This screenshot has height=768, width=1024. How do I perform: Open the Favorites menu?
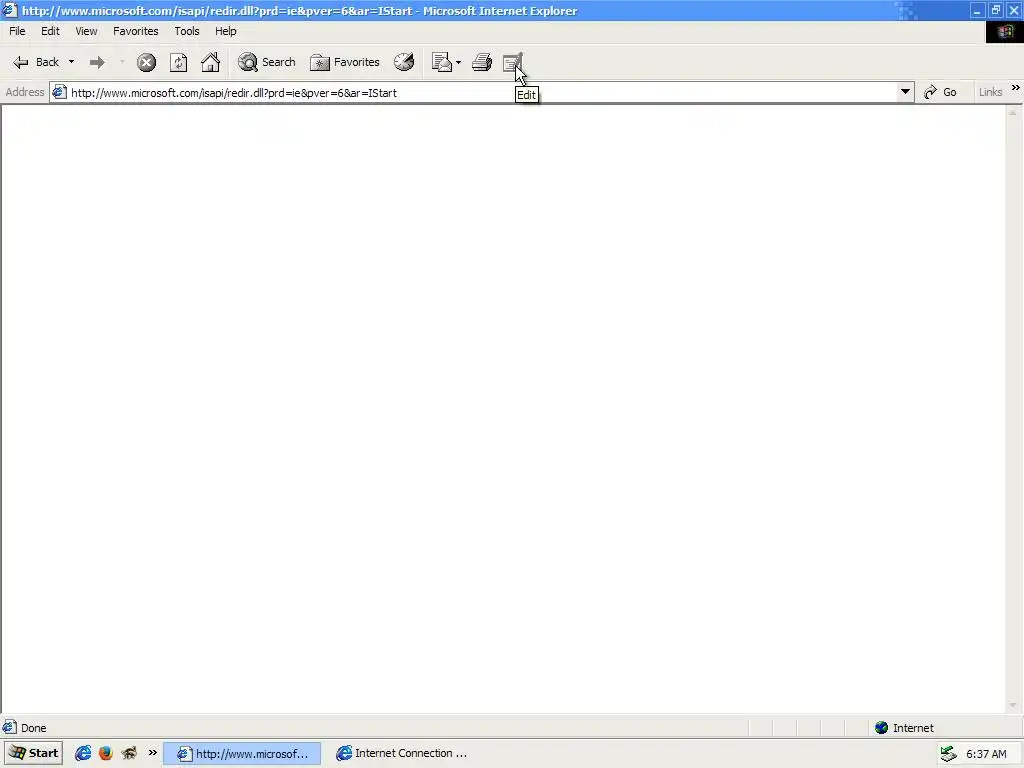click(136, 31)
